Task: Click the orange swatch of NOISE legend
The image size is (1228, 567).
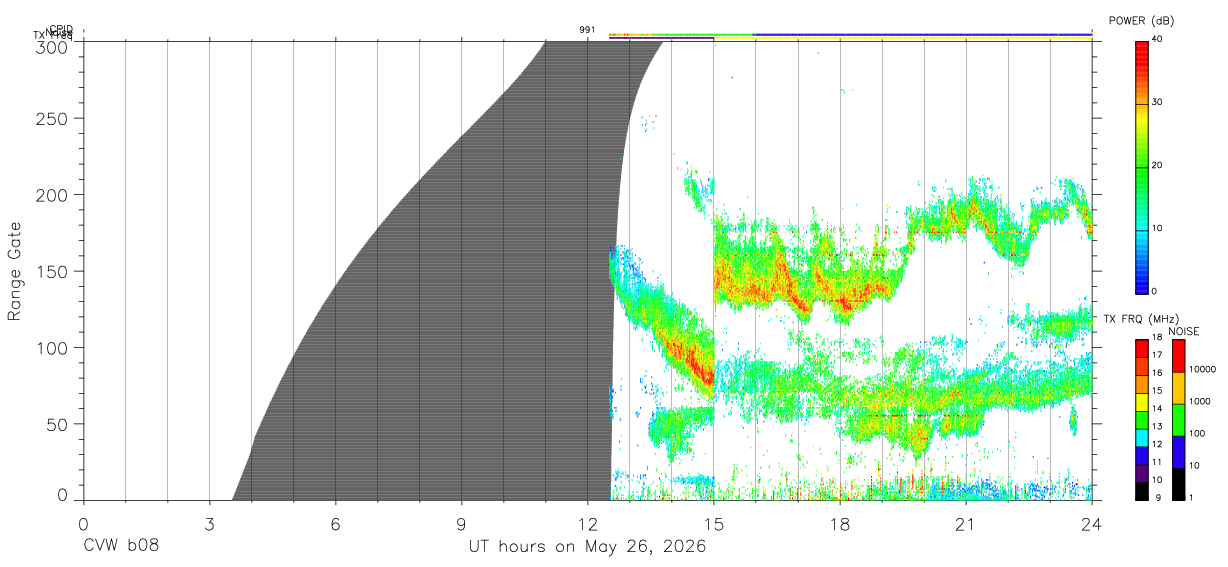Action: 1178,388
